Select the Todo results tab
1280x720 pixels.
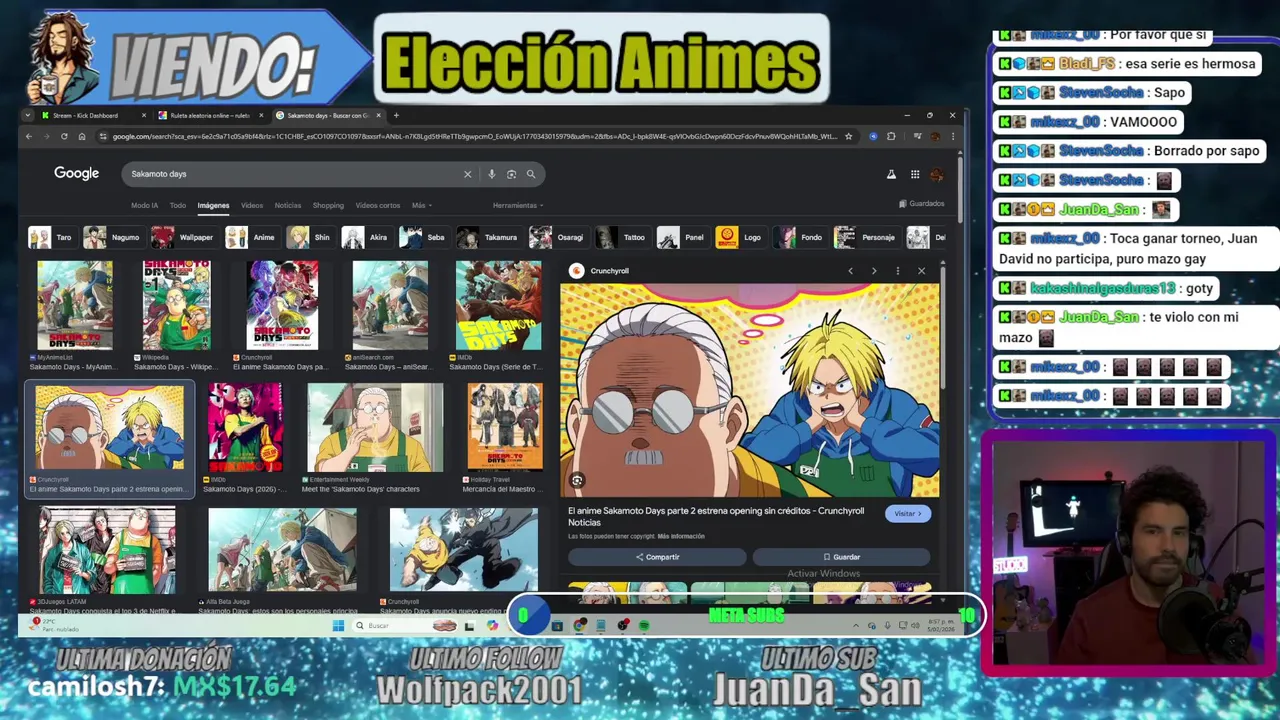(177, 206)
